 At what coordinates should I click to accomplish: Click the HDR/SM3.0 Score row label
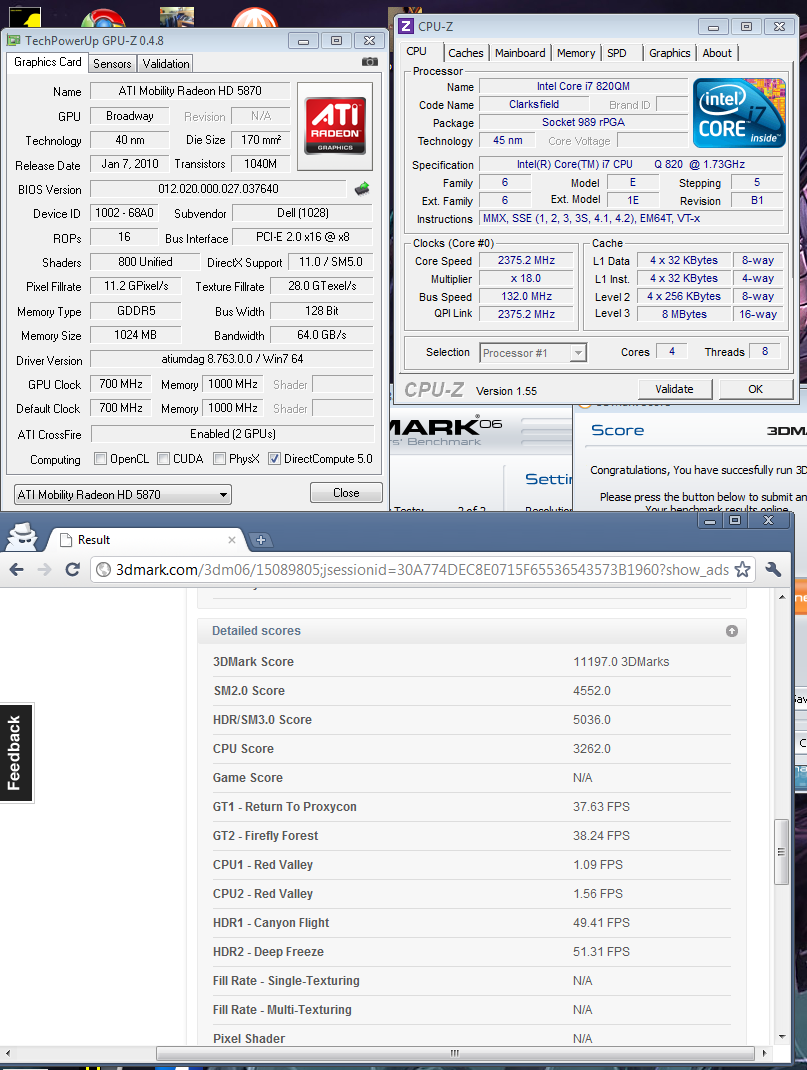pos(262,720)
